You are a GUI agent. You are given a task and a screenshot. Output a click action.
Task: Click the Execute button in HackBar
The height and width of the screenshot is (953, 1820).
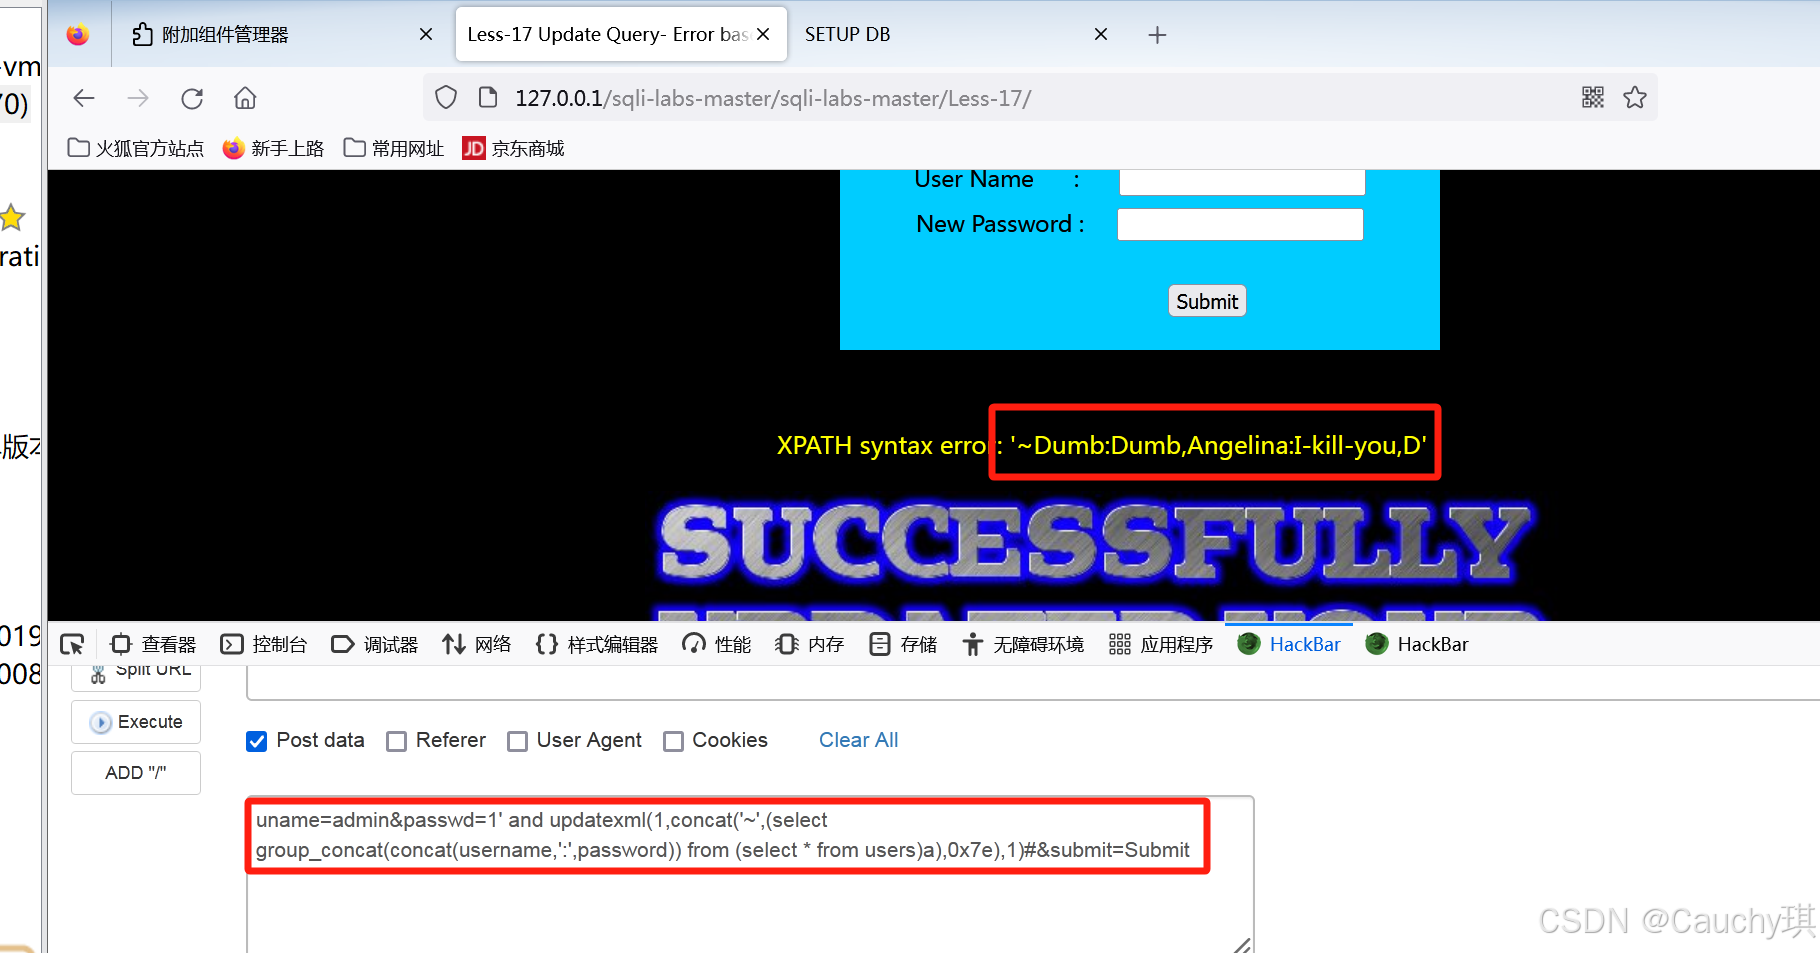[x=135, y=721]
